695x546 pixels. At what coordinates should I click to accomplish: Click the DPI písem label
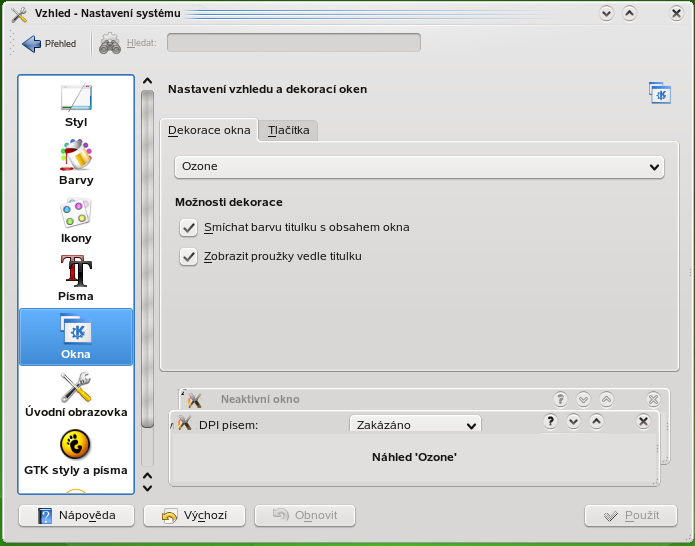click(228, 425)
